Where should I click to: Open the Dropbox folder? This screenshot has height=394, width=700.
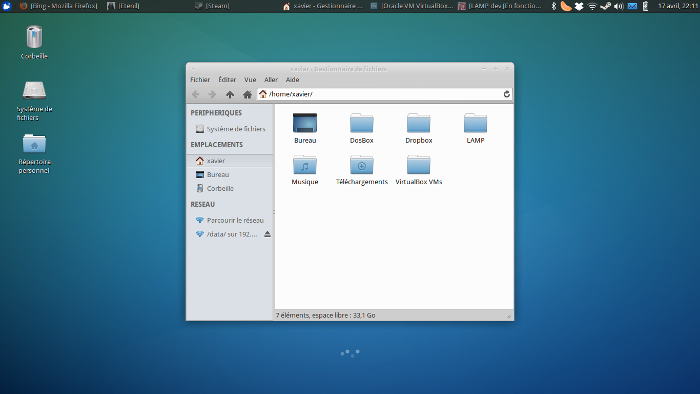pyautogui.click(x=419, y=129)
